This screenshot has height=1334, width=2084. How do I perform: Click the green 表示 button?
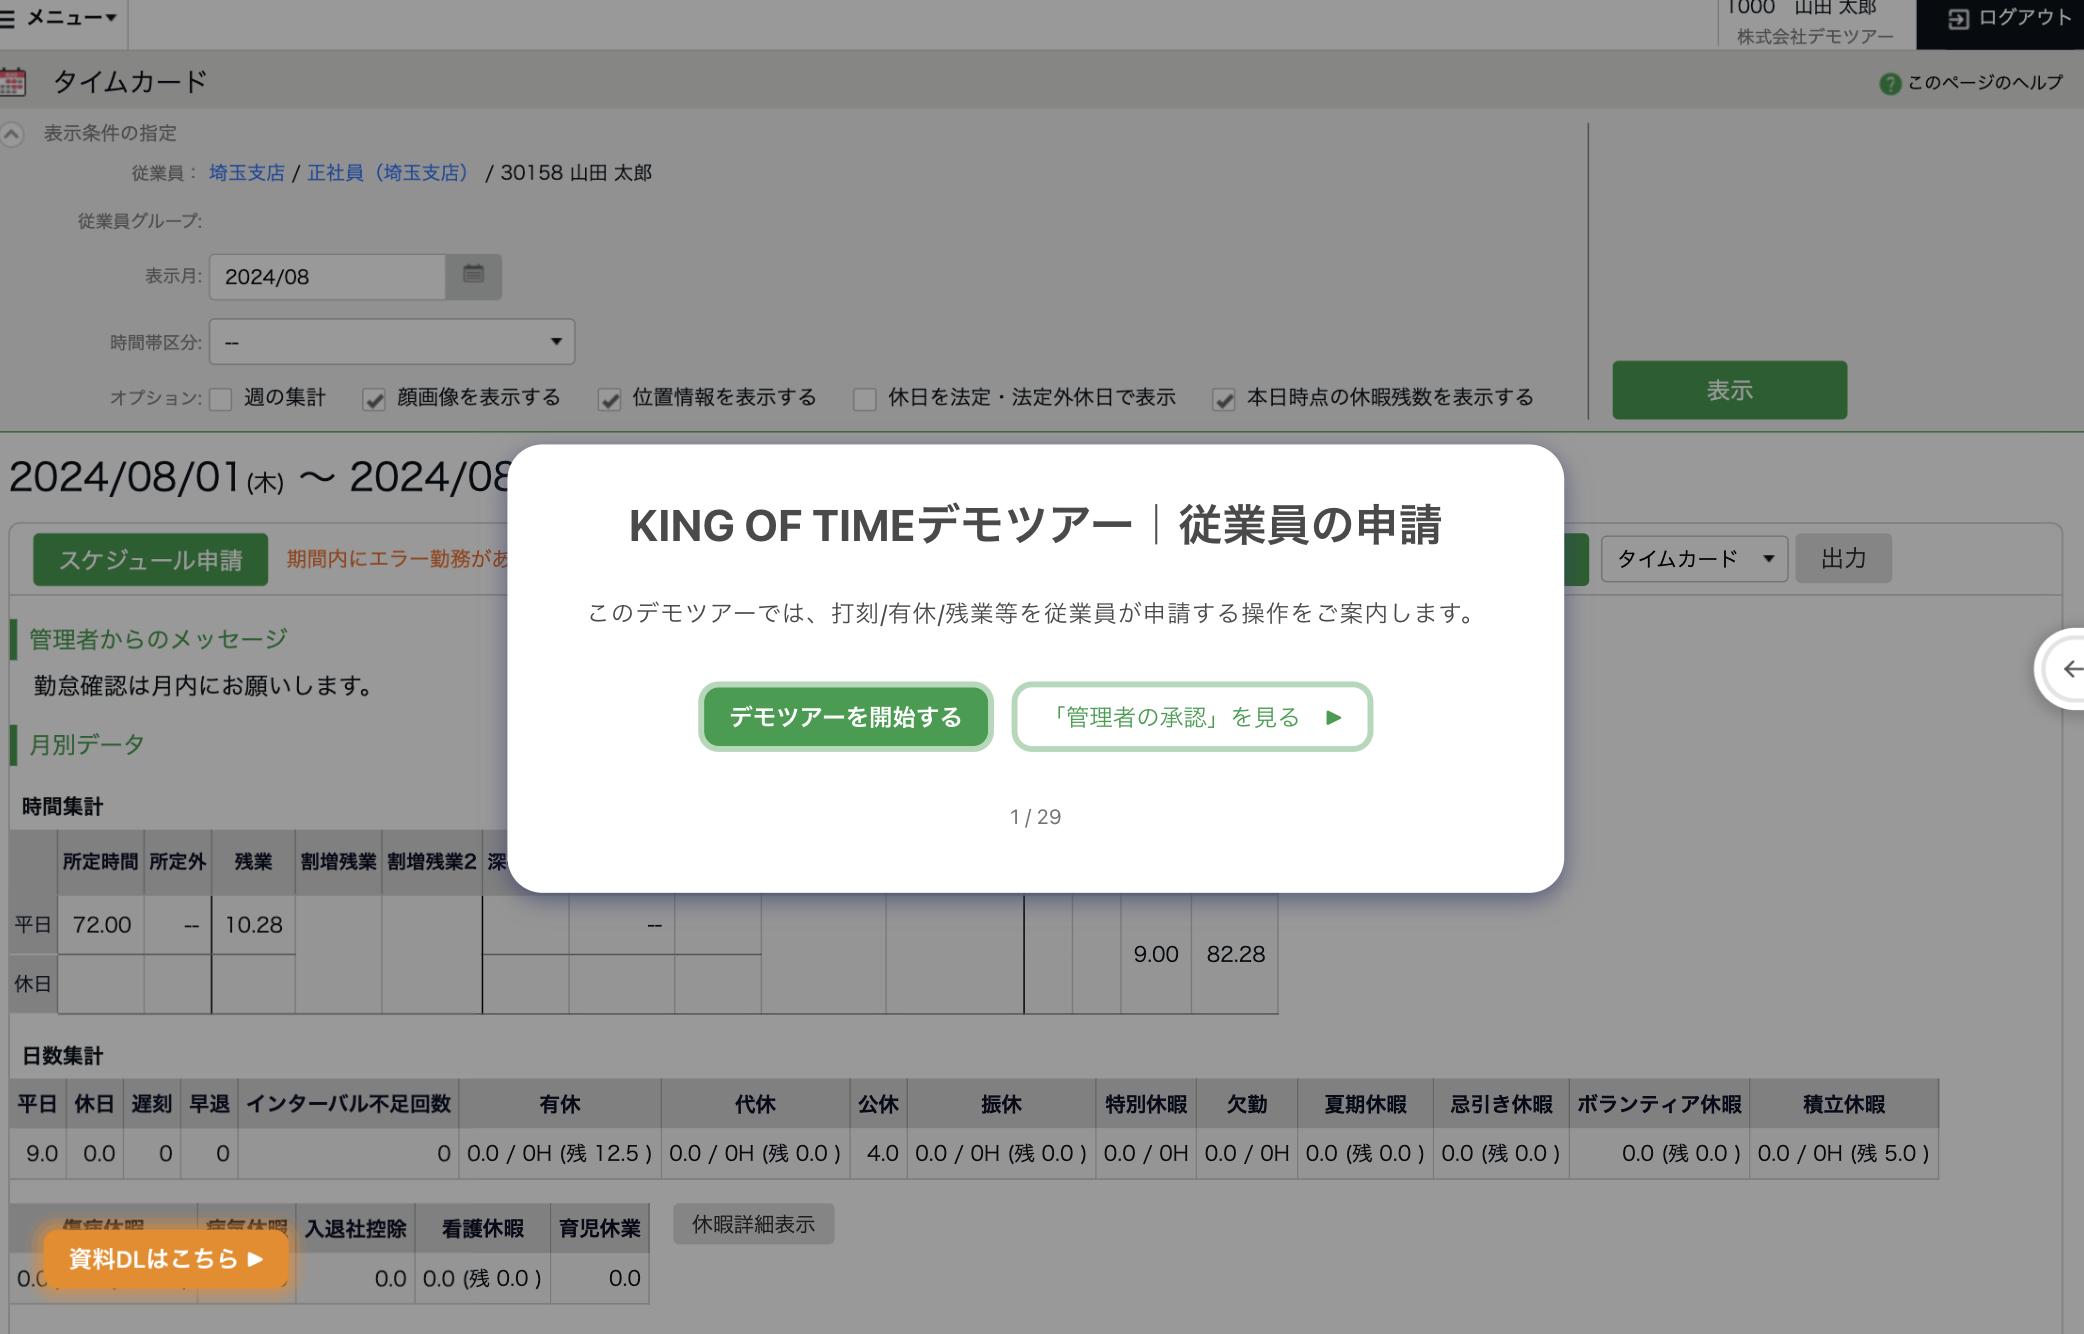coord(1729,390)
